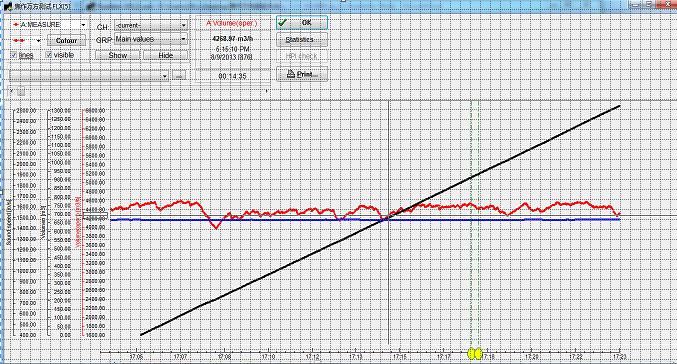The height and width of the screenshot is (364, 677).
Task: Click the horizontal scrollbar thumb under controls
Action: [21, 91]
